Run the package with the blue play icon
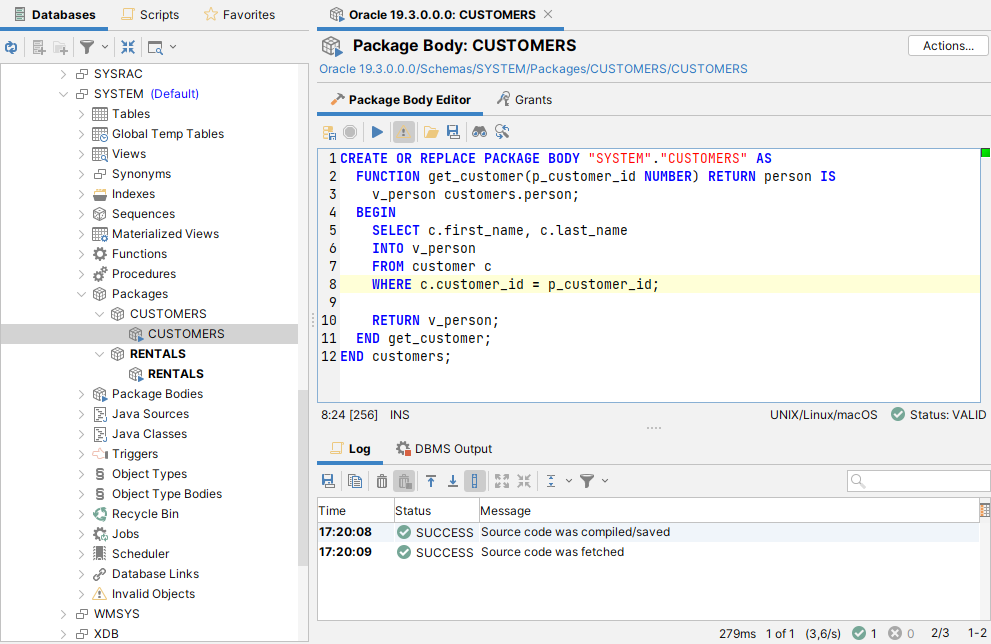Image resolution: width=991 pixels, height=644 pixels. point(378,131)
